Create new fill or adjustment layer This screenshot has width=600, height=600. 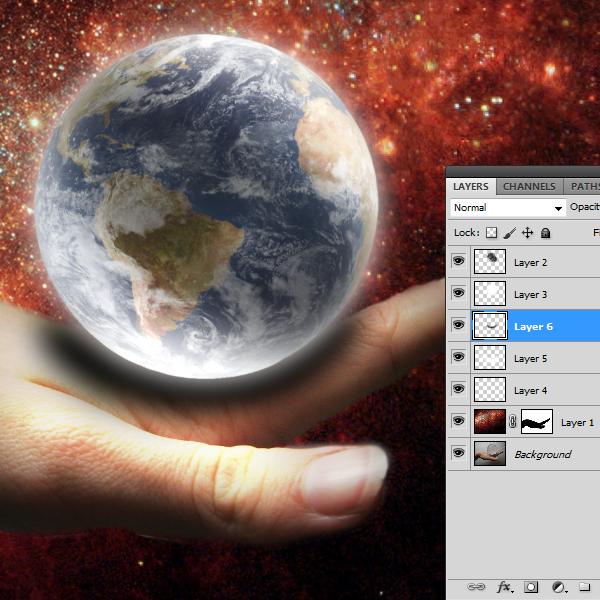(559, 587)
